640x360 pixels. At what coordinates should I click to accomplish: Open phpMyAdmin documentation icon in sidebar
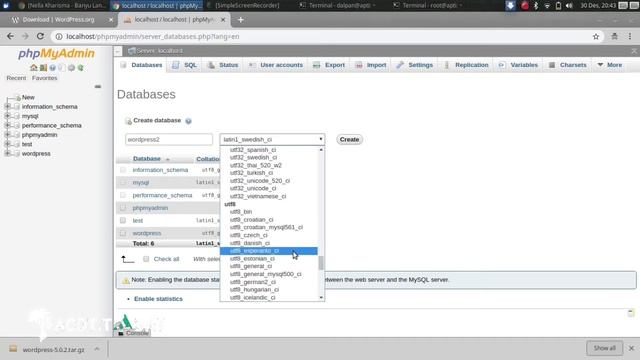(x=52, y=68)
